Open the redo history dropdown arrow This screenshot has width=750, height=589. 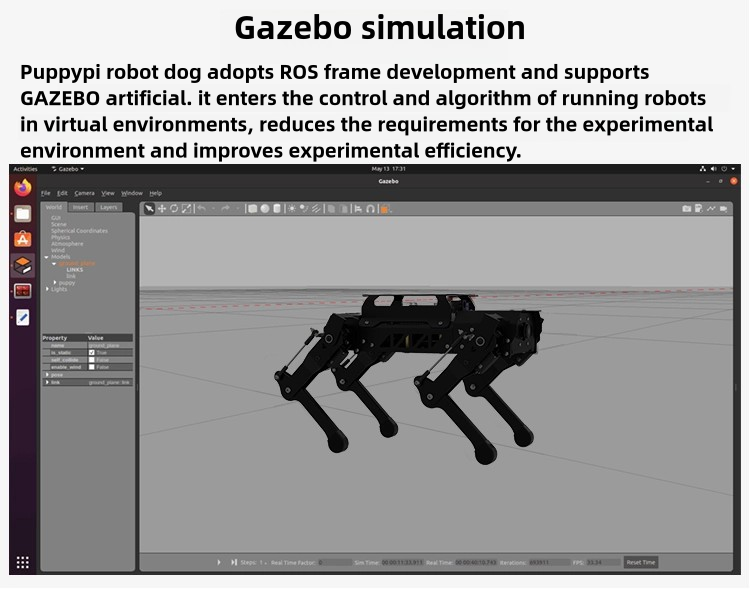tap(237, 209)
